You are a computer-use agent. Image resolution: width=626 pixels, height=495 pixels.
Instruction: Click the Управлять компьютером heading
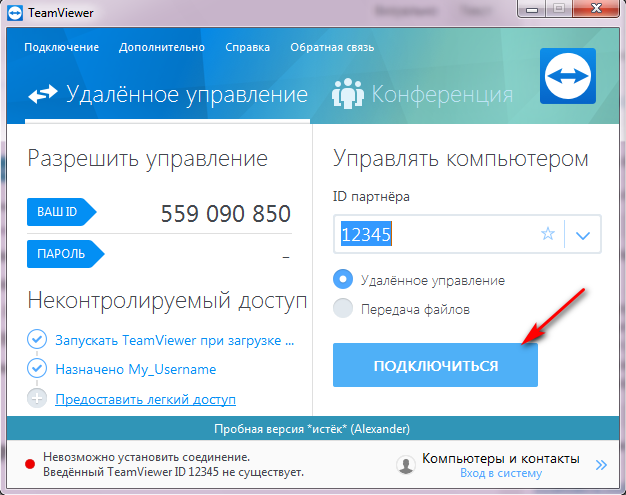(x=461, y=159)
